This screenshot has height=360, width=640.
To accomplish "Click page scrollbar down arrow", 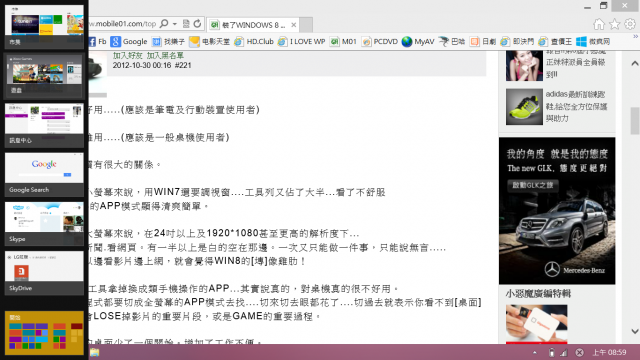I will click(x=635, y=331).
